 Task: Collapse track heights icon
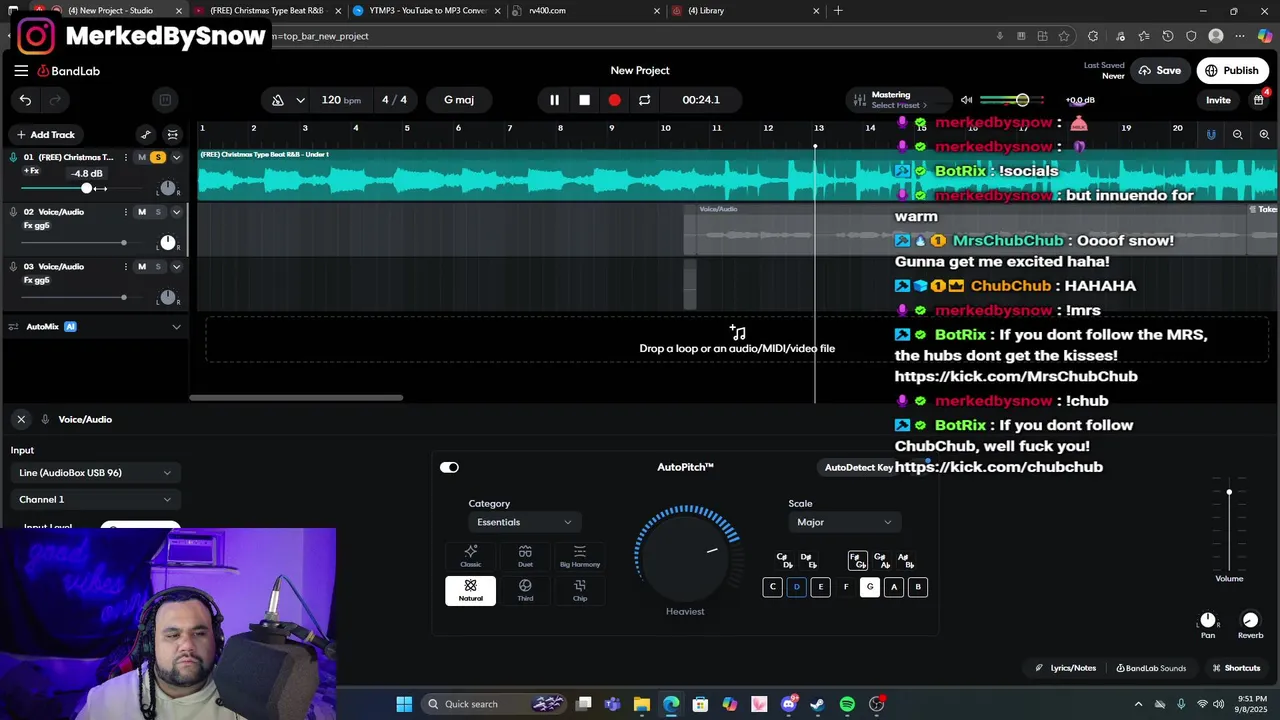pos(173,135)
